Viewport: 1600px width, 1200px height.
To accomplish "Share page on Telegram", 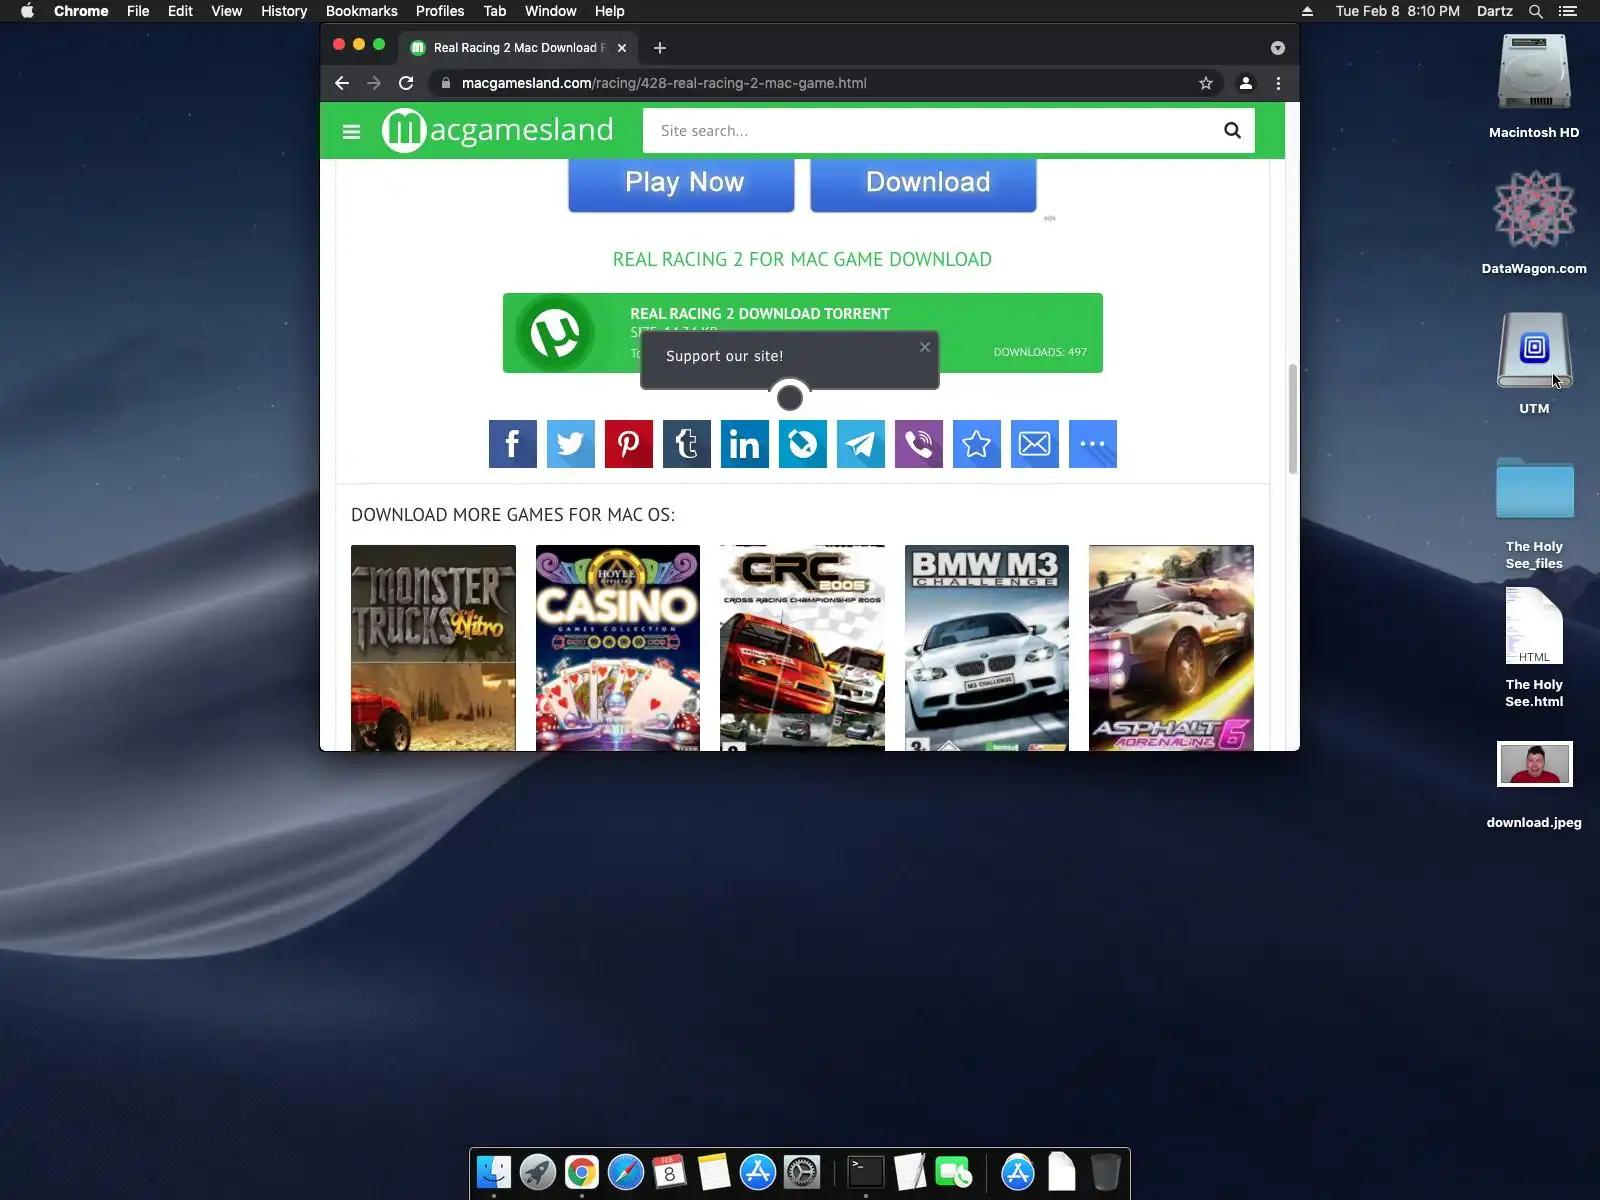I will pyautogui.click(x=861, y=444).
